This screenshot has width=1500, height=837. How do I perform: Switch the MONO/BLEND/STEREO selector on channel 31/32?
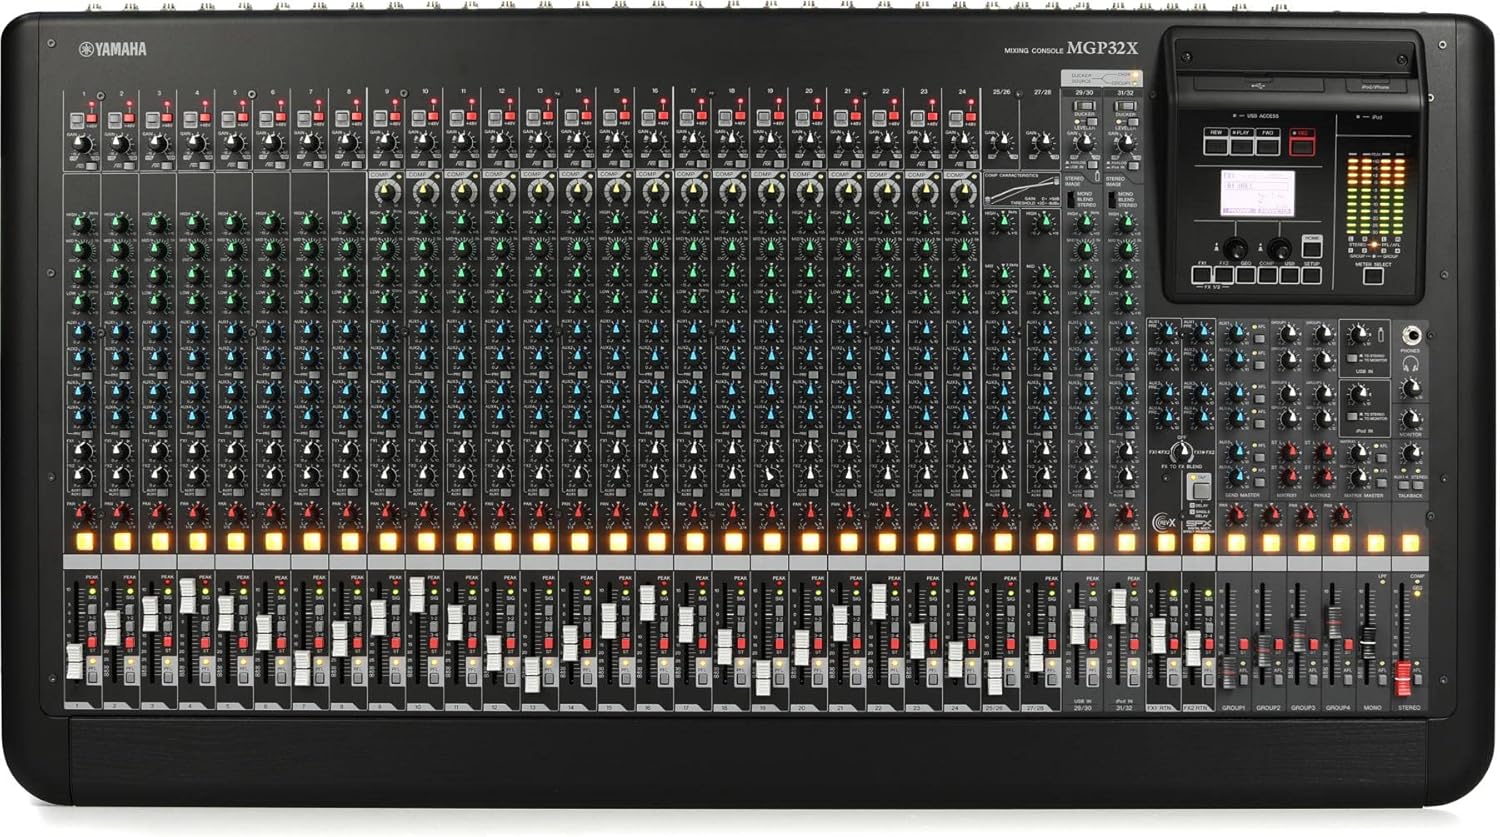(x=1112, y=199)
